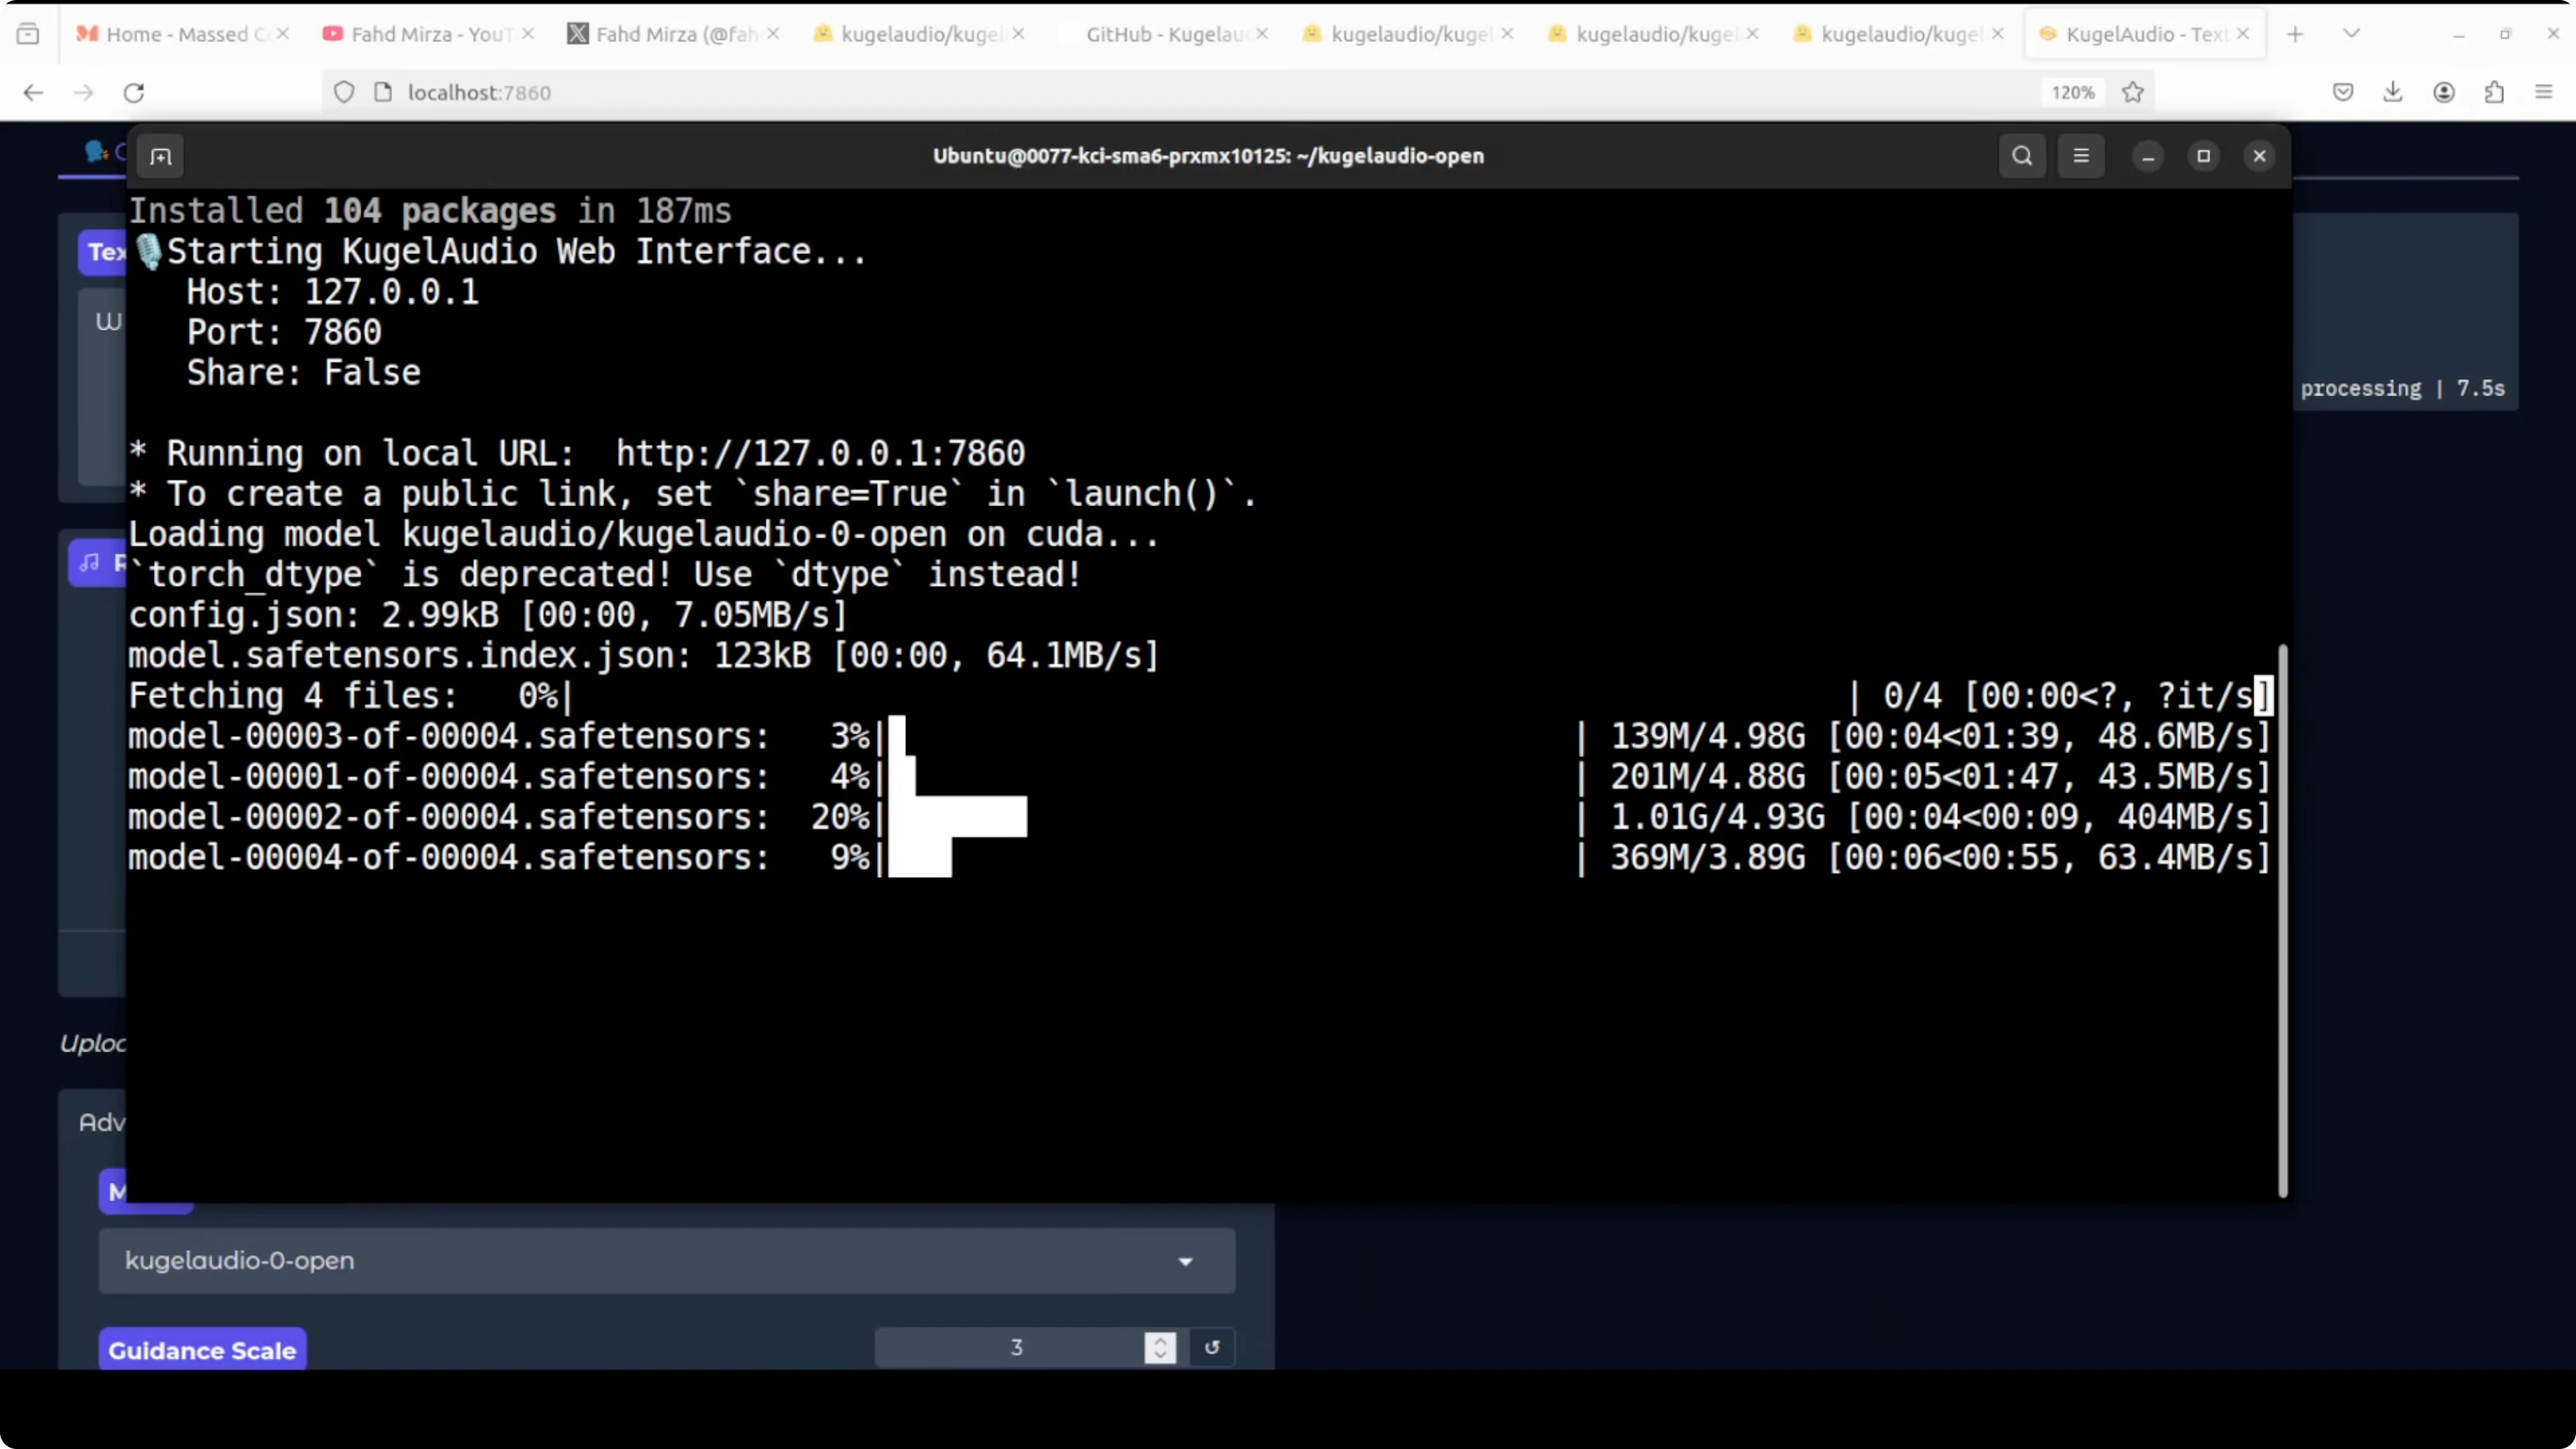
Task: Click the new terminal tab icon
Action: 161,156
